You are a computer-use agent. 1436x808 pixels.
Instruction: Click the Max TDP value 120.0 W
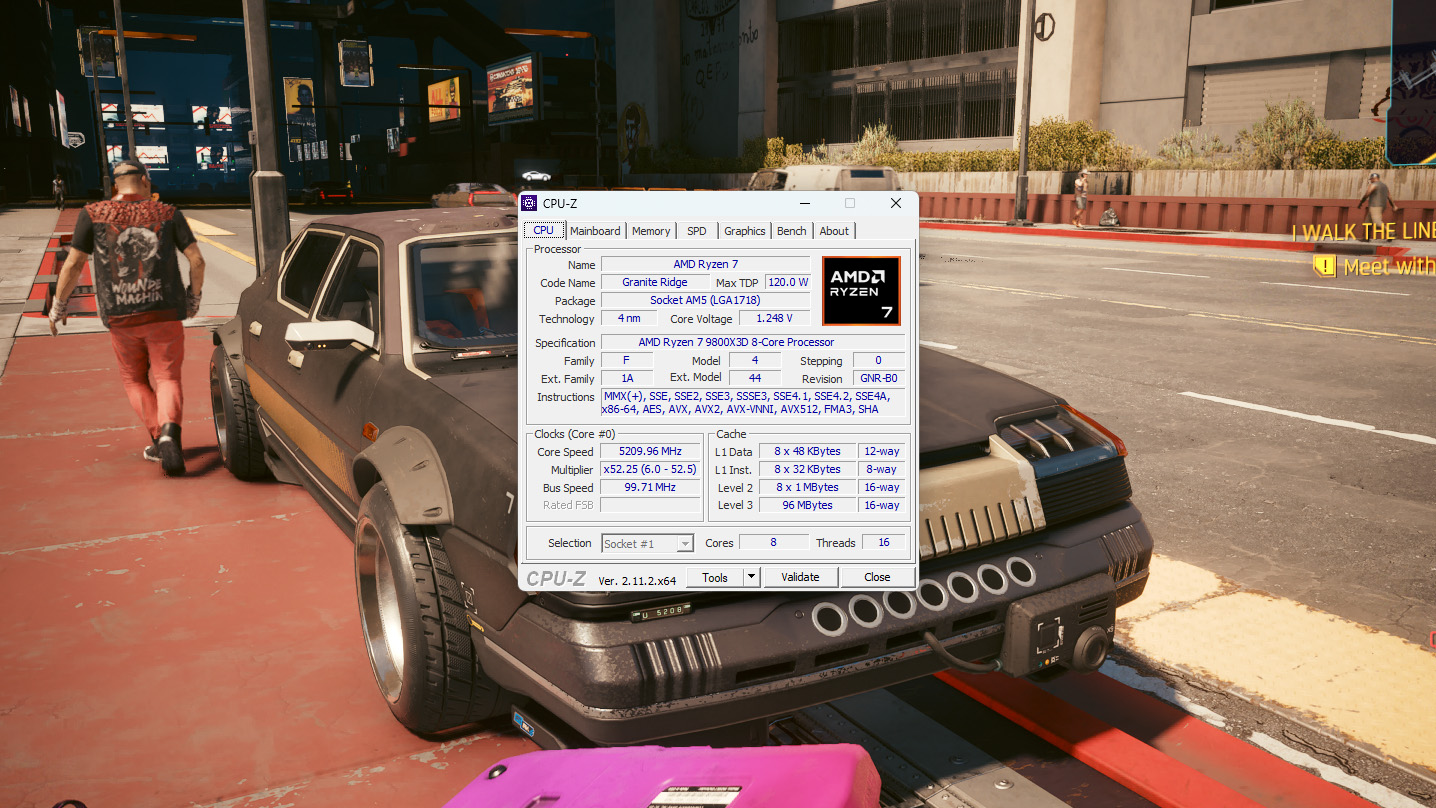coord(788,283)
